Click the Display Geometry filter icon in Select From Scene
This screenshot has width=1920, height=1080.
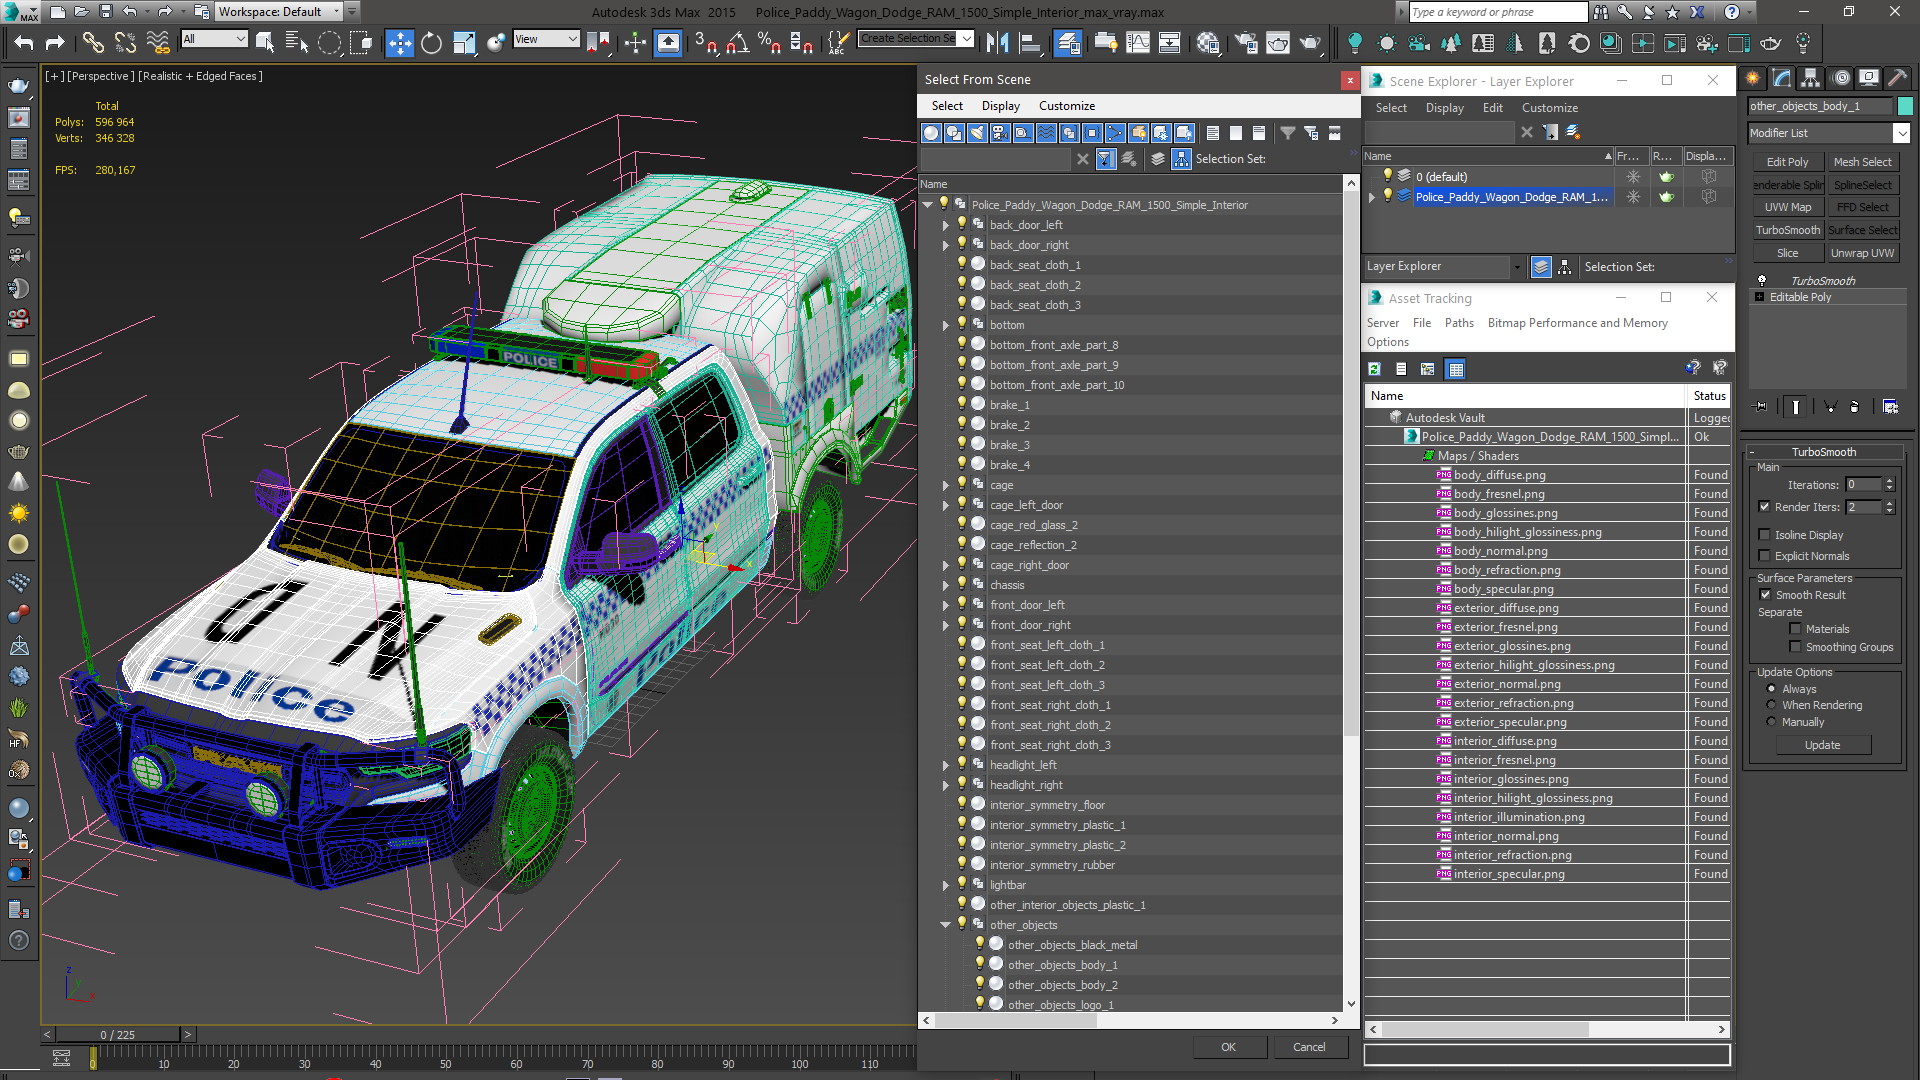coord(931,133)
